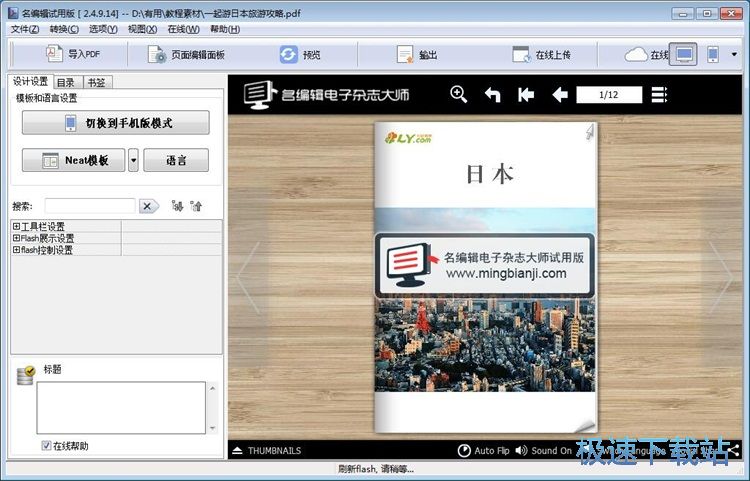Image resolution: width=750 pixels, height=481 pixels.
Task: Click the back arrow in the viewer toolbar
Action: click(492, 94)
